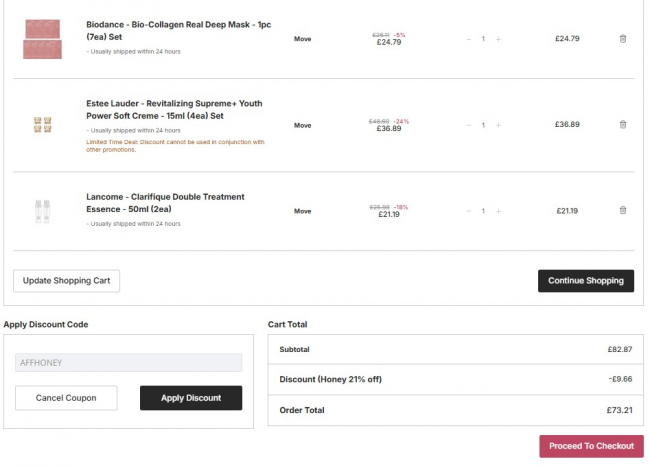Increase Estee Lauder creme quantity
This screenshot has height=468, width=650.
click(498, 125)
